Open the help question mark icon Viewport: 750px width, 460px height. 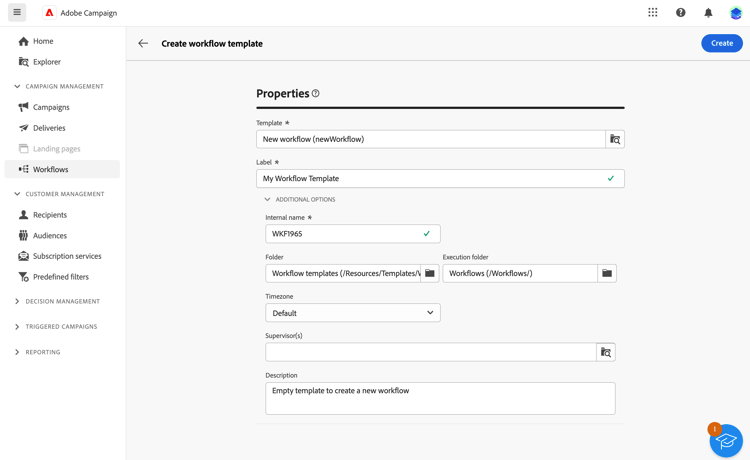[681, 13]
